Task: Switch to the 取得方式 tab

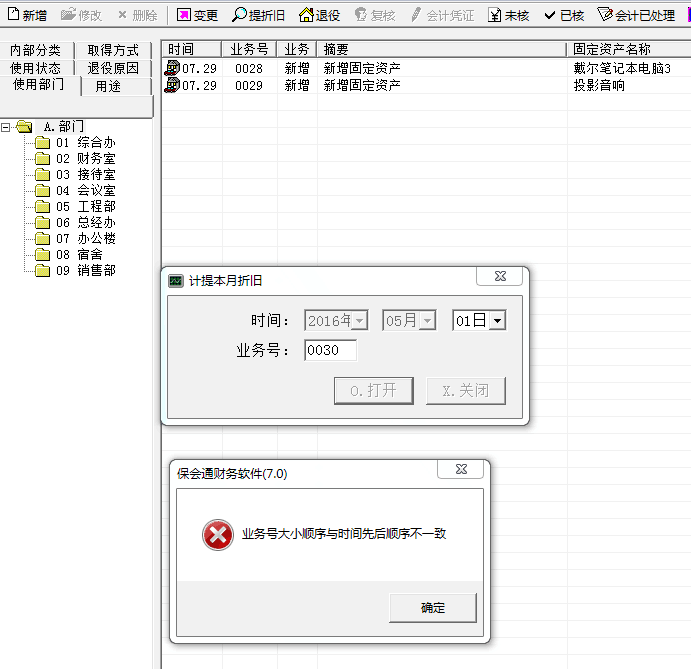Action: point(113,50)
